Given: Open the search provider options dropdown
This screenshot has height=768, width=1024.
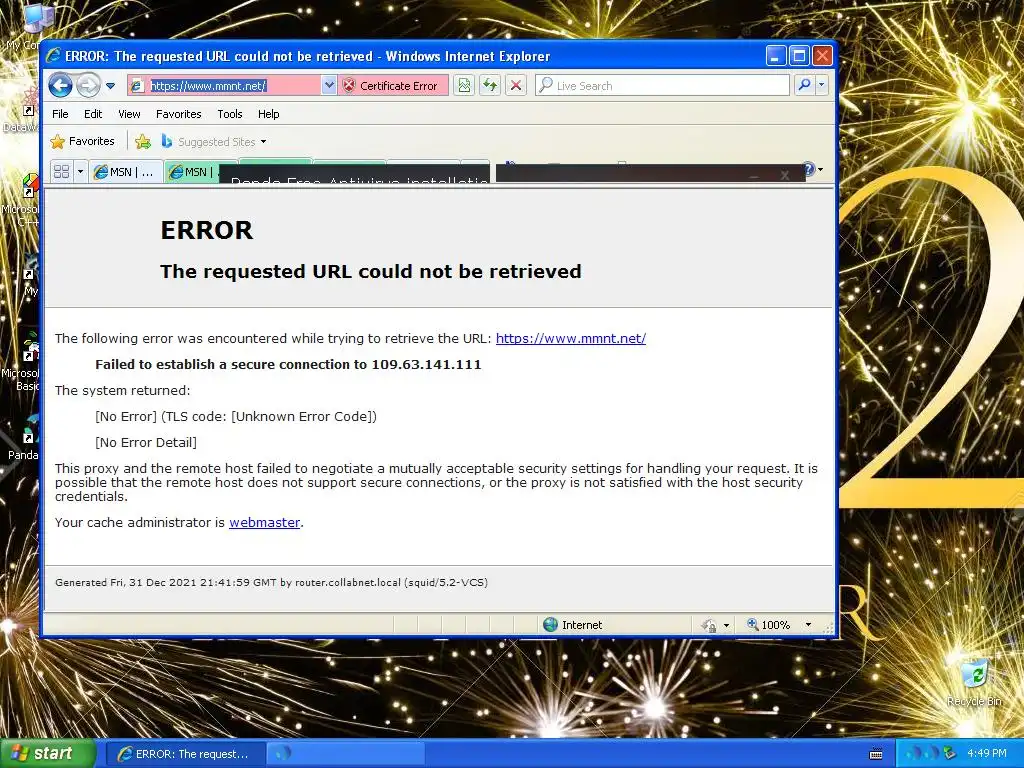Looking at the screenshot, I should [822, 86].
